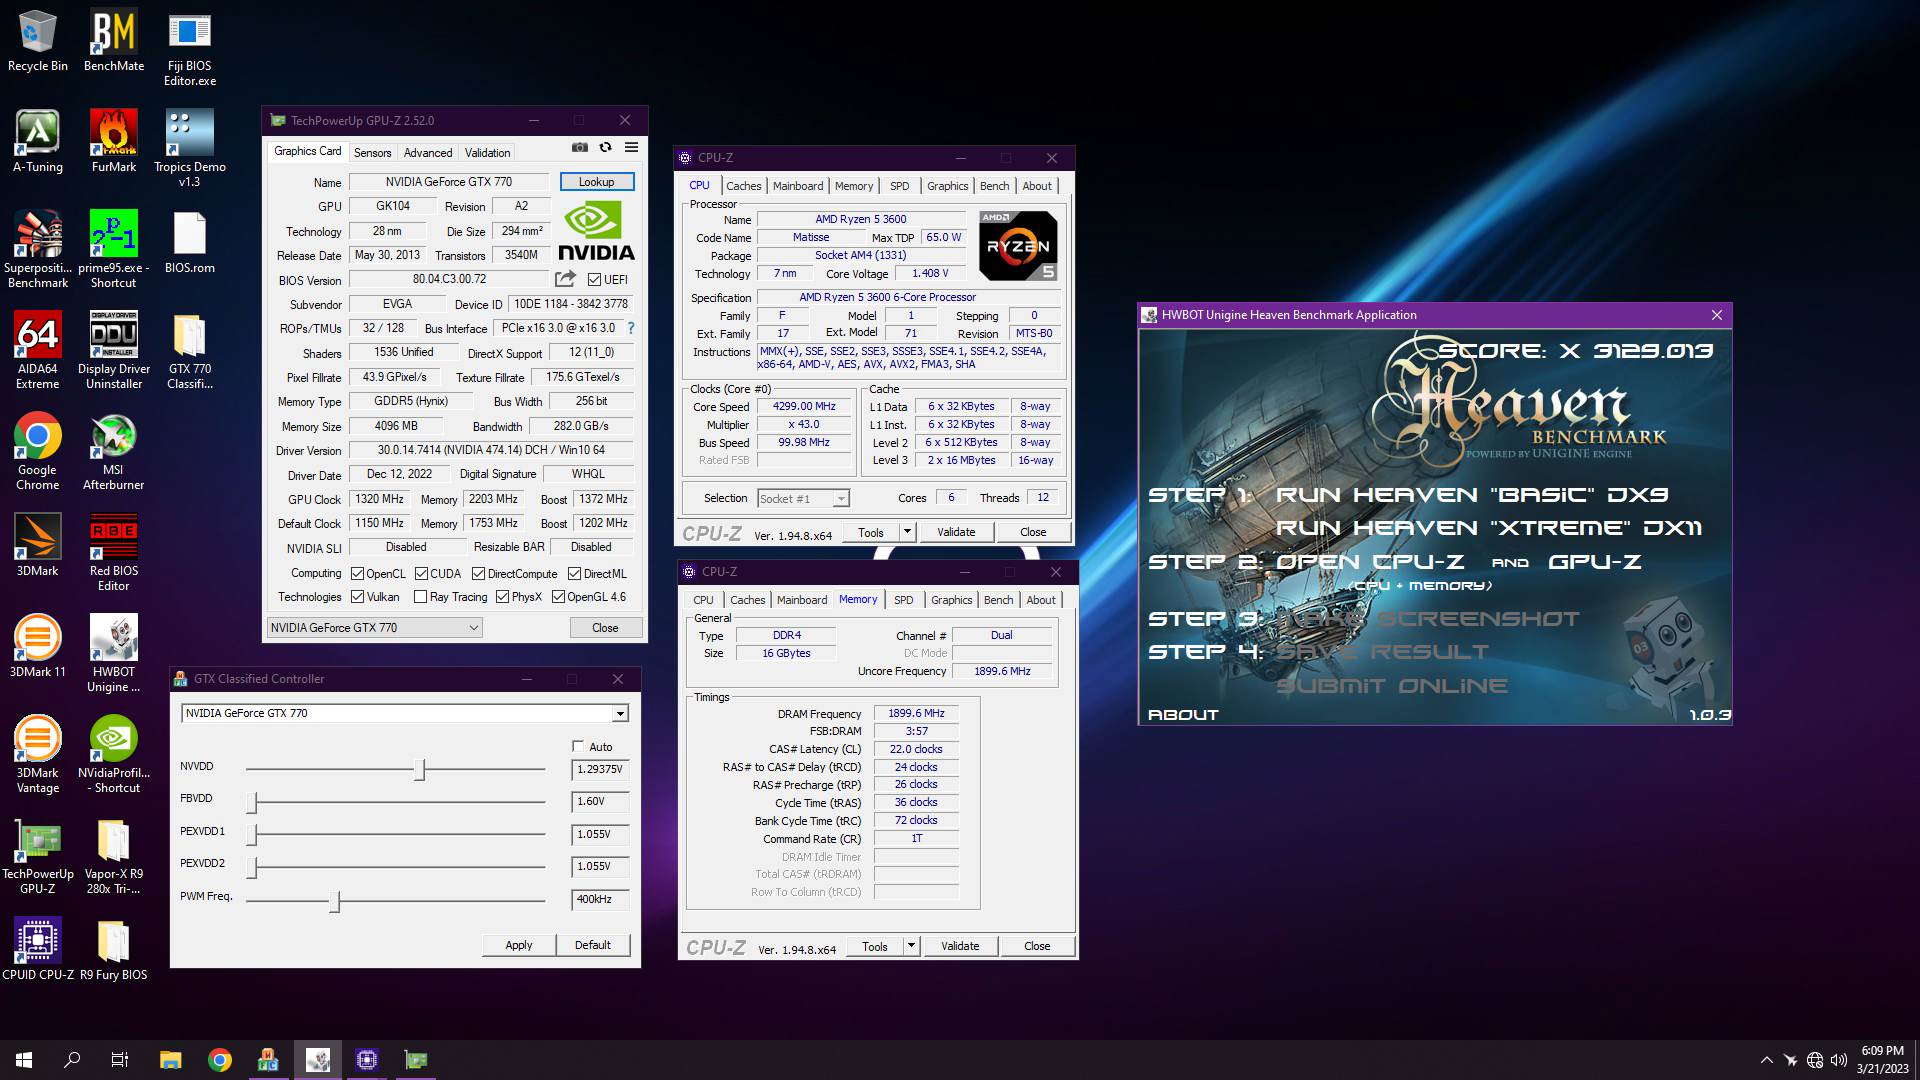Open Tropics Demo v1.3 desktop icon
The width and height of the screenshot is (1920, 1080).
pyautogui.click(x=190, y=148)
